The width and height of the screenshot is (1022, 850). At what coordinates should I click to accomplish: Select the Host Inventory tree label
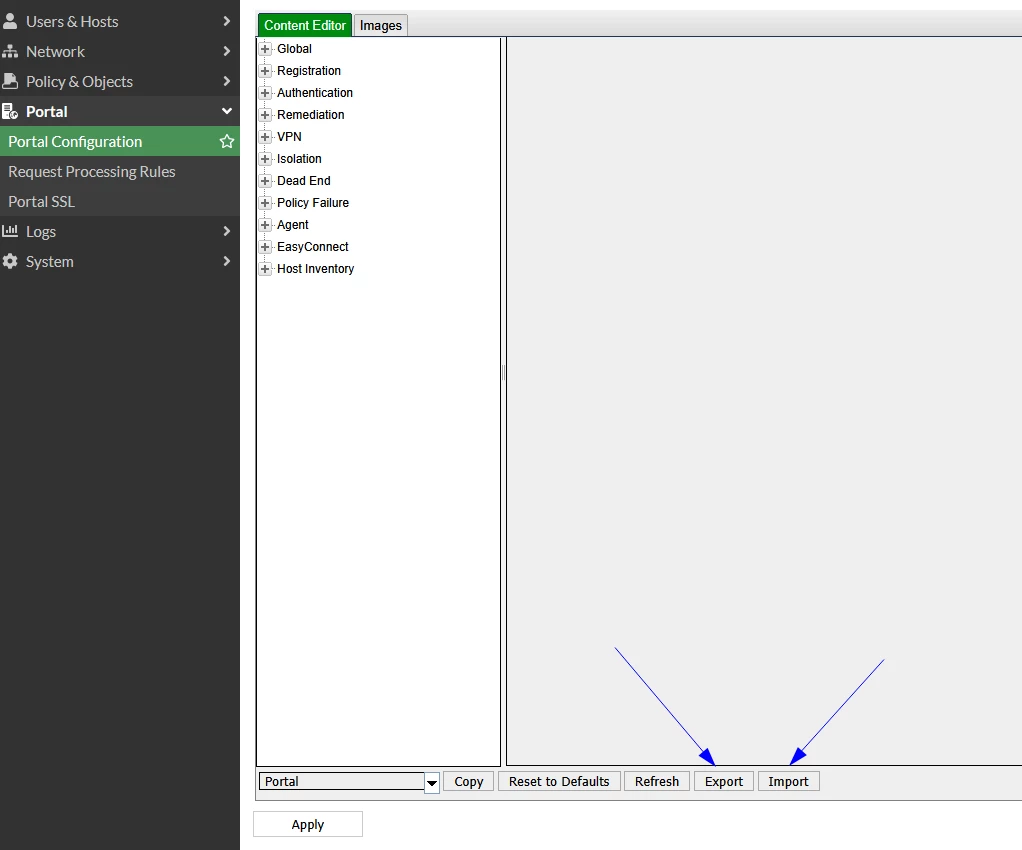(315, 269)
